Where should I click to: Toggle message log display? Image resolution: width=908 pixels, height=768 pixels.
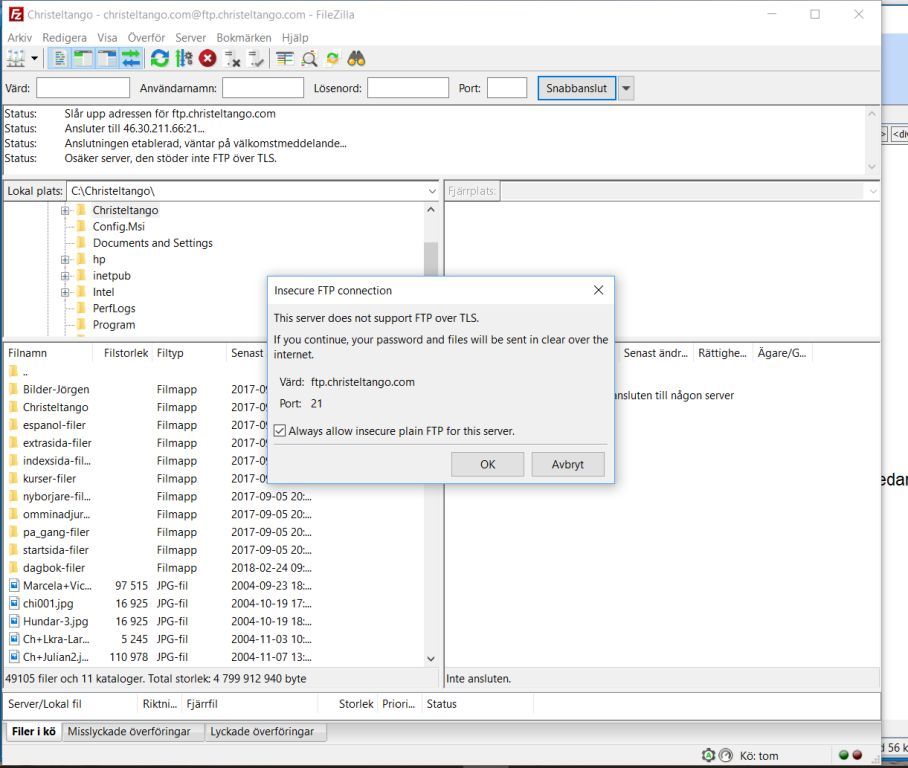coord(60,58)
